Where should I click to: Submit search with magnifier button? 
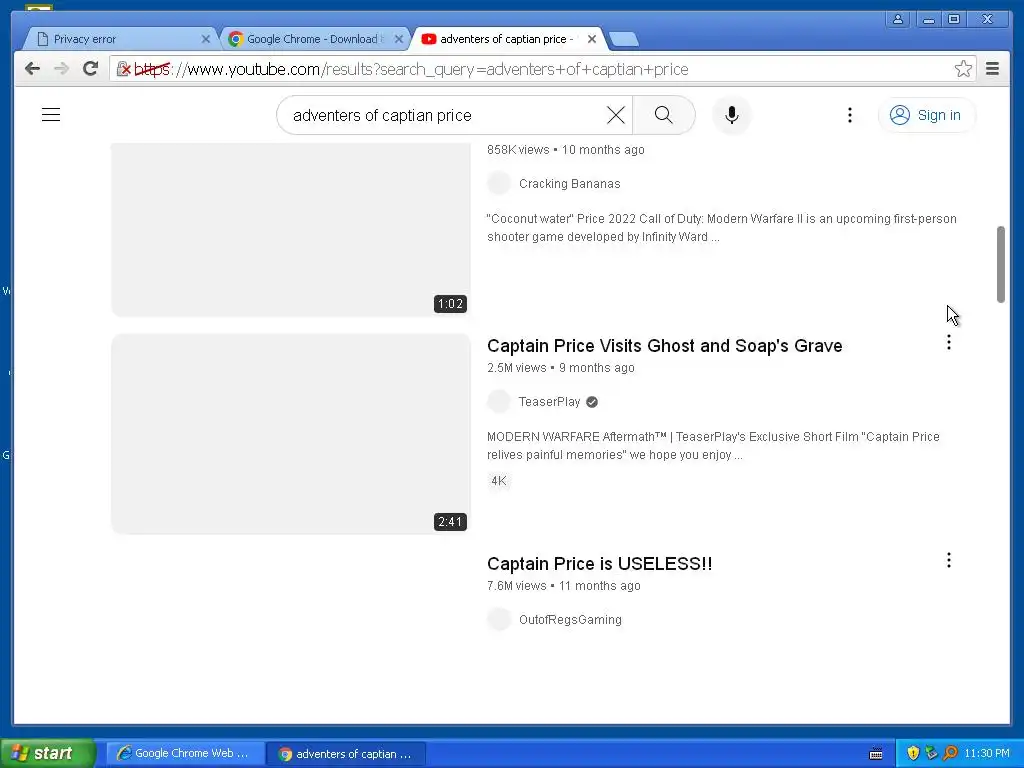coord(664,115)
